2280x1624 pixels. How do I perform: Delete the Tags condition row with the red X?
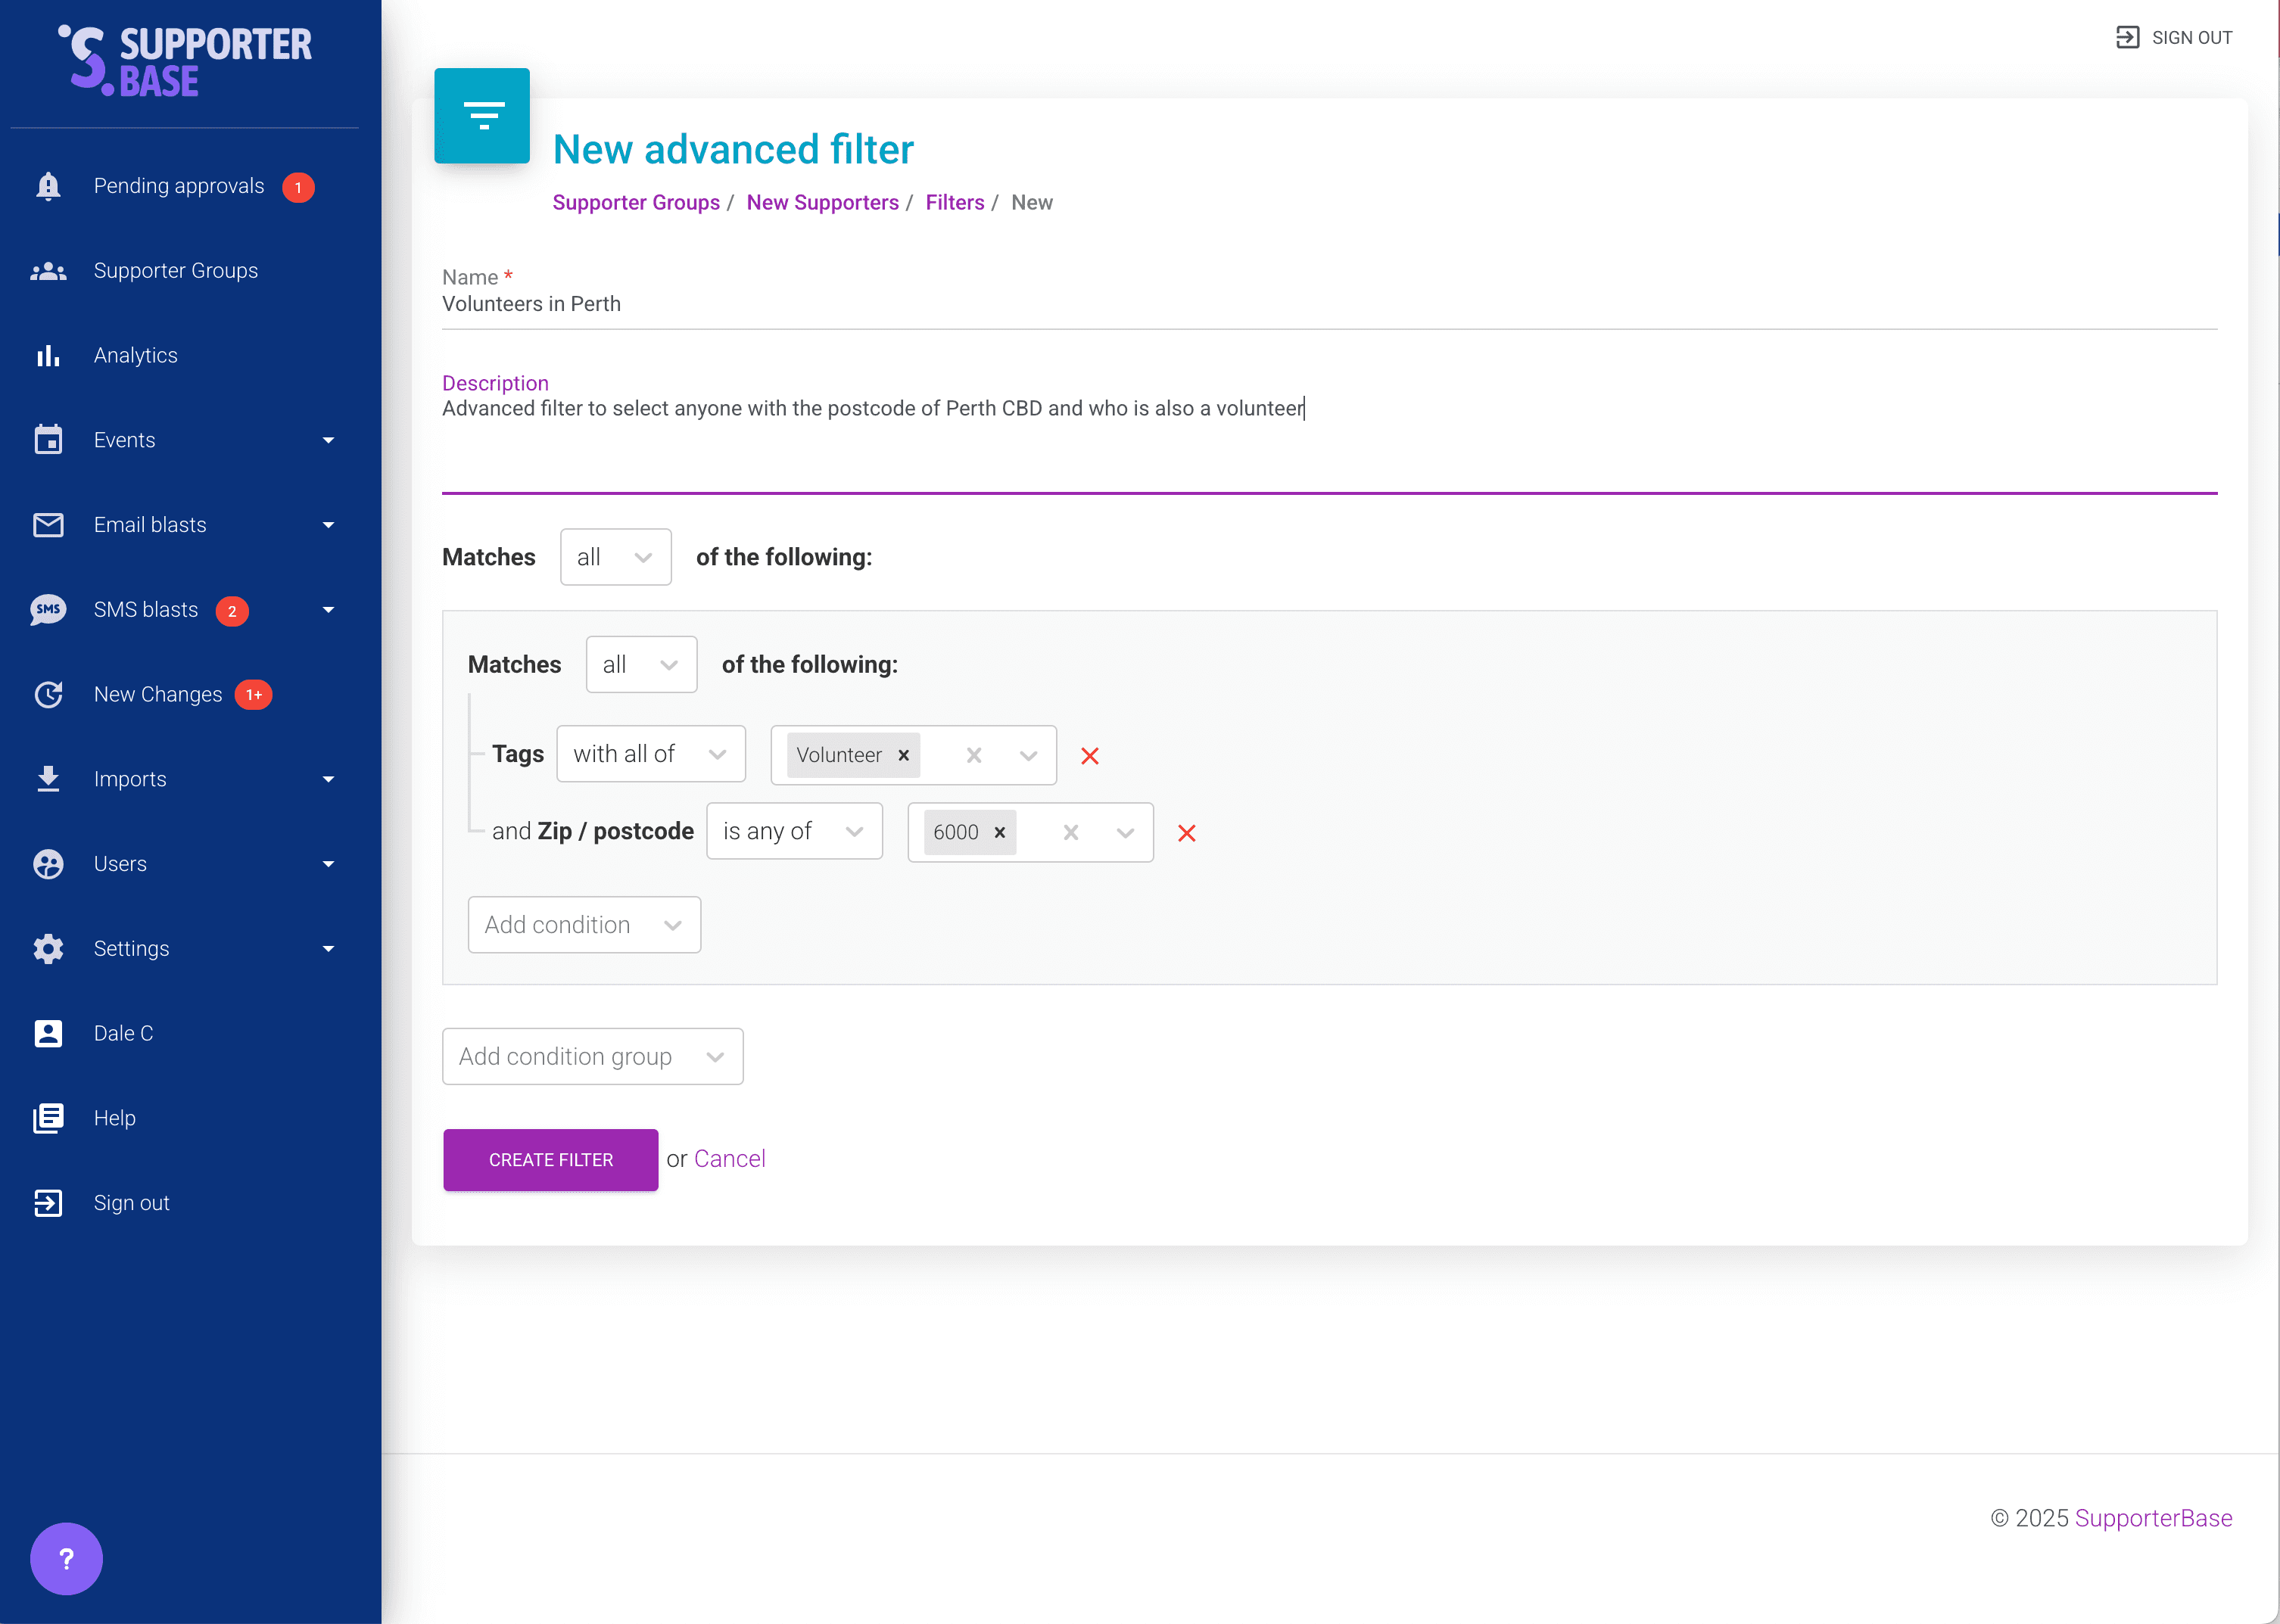pos(1090,756)
